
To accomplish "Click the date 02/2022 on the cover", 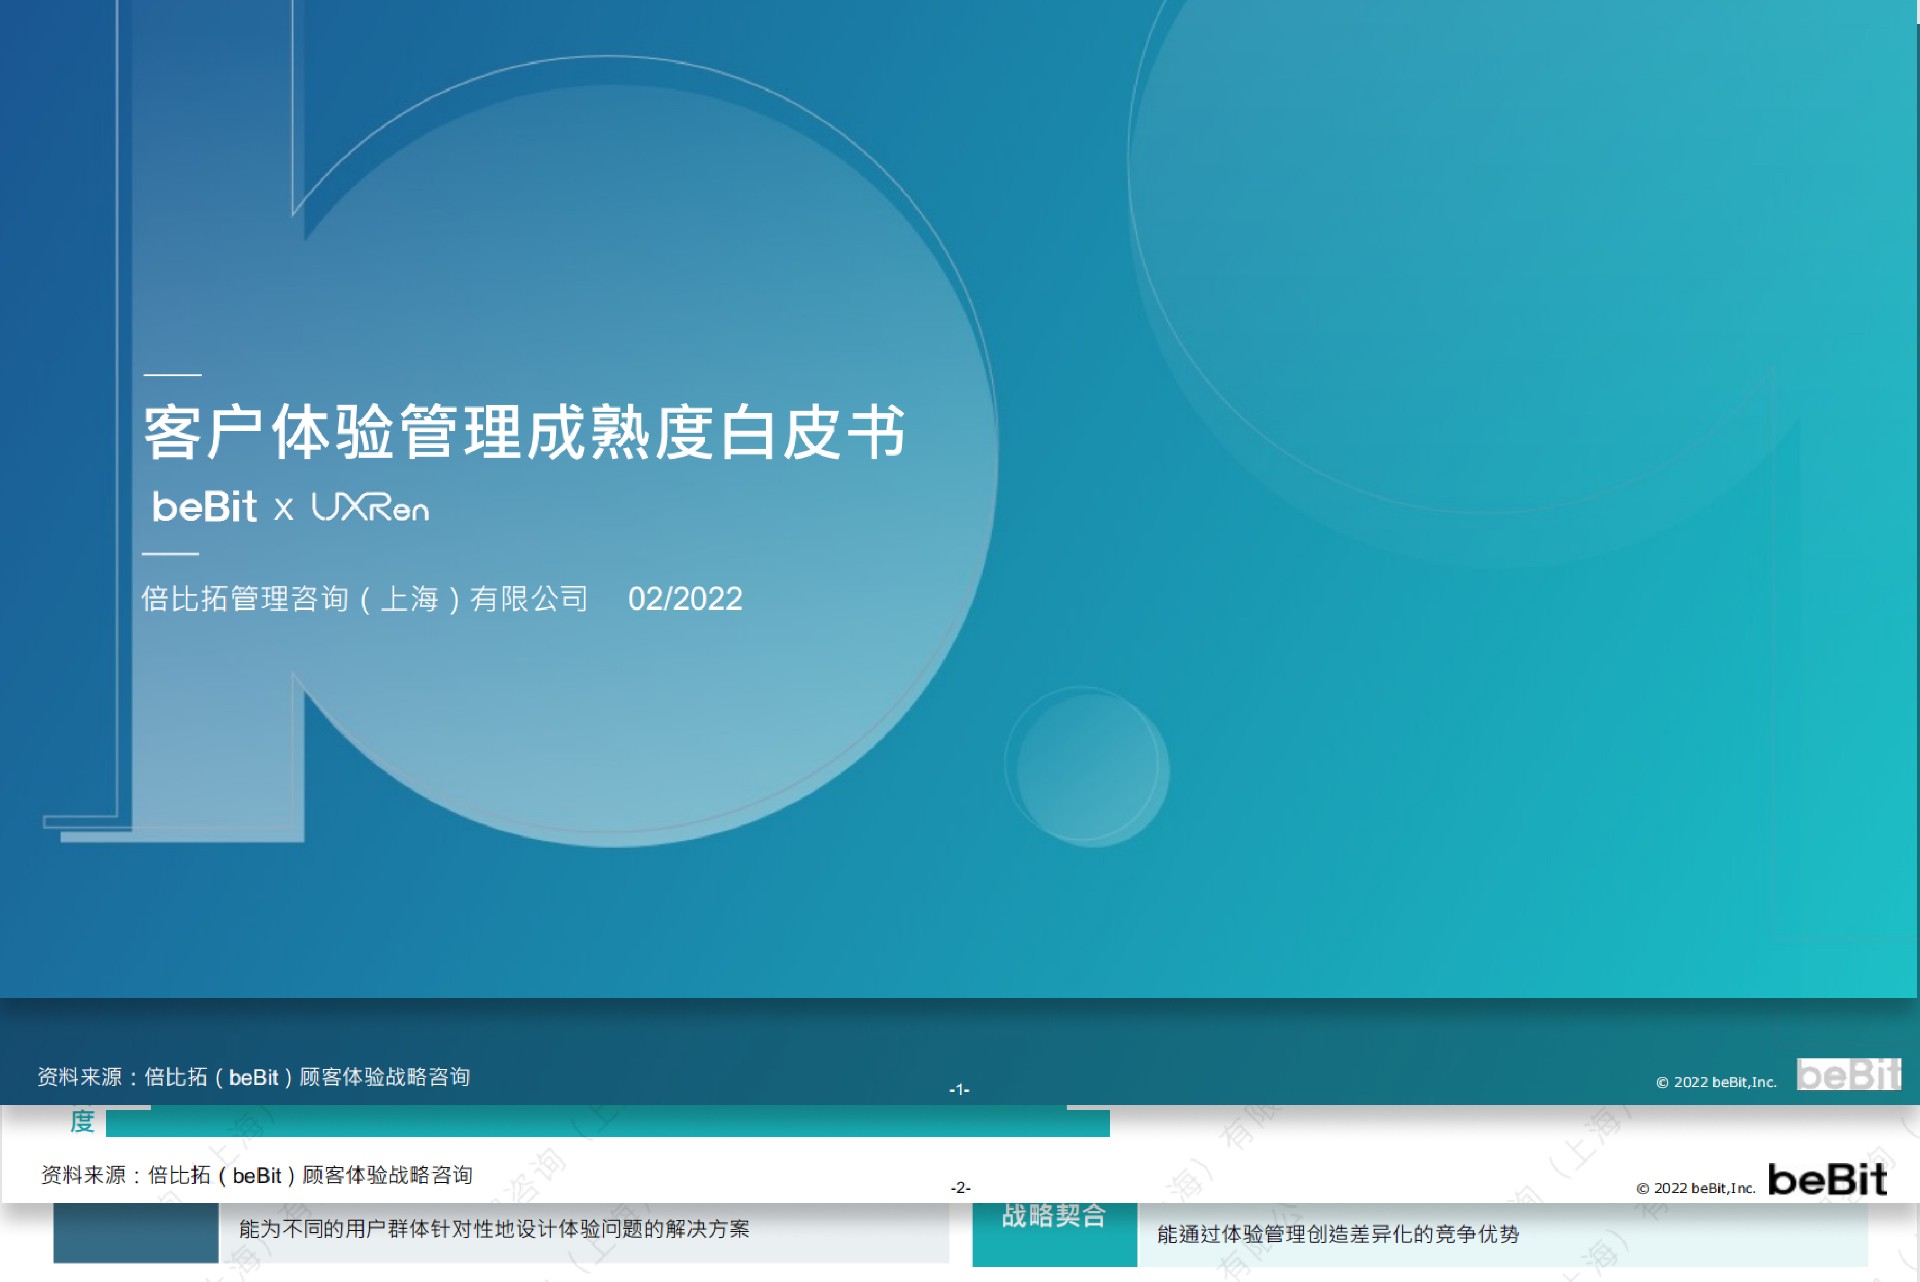I will 685,599.
